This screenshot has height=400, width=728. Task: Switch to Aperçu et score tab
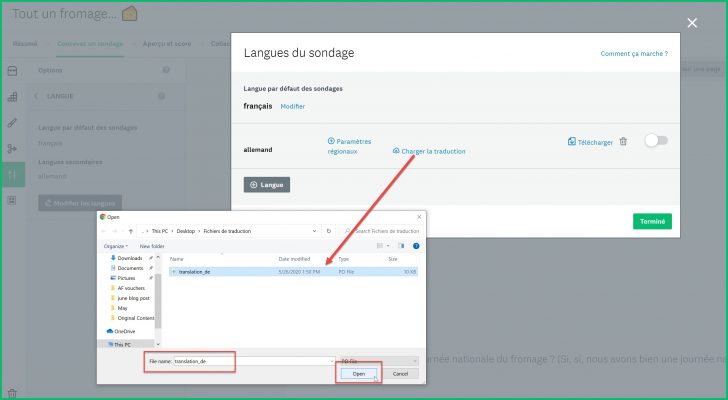point(163,43)
